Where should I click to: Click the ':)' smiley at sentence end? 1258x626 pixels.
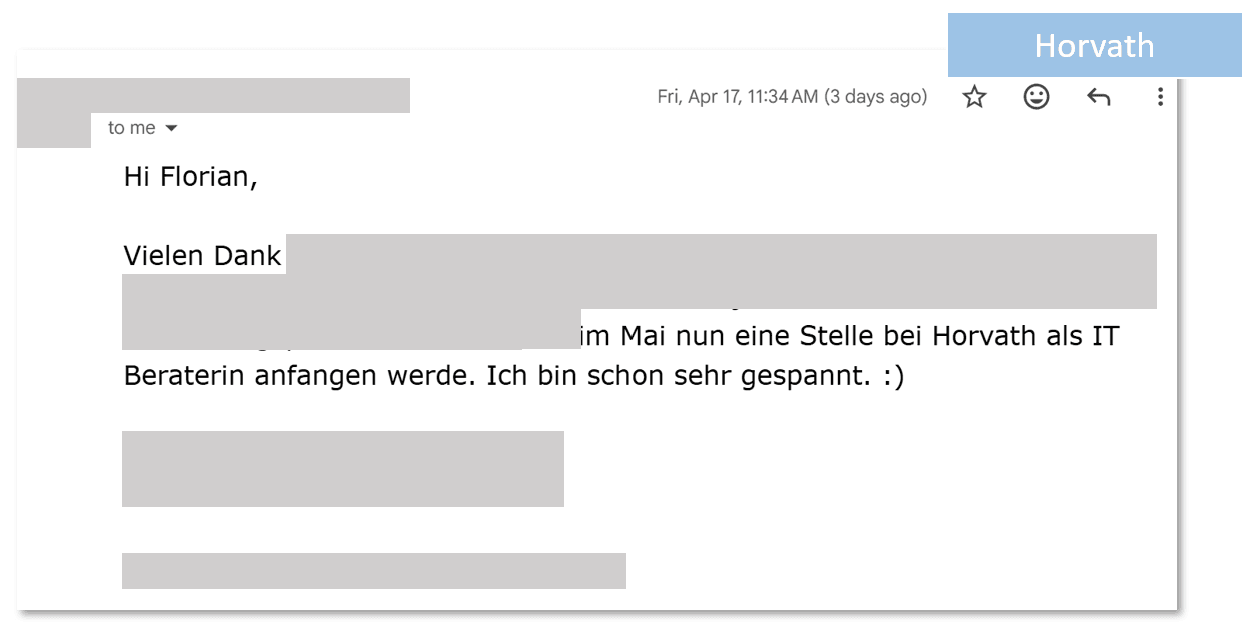[x=893, y=377]
